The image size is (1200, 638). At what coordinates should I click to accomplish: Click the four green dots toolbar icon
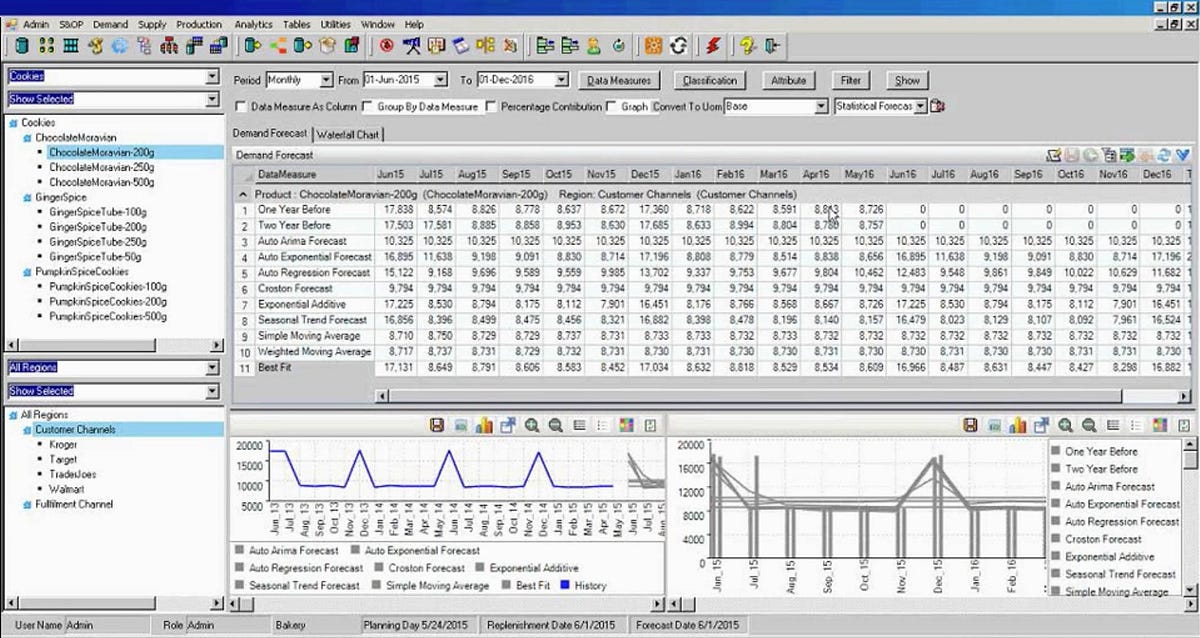[45, 46]
